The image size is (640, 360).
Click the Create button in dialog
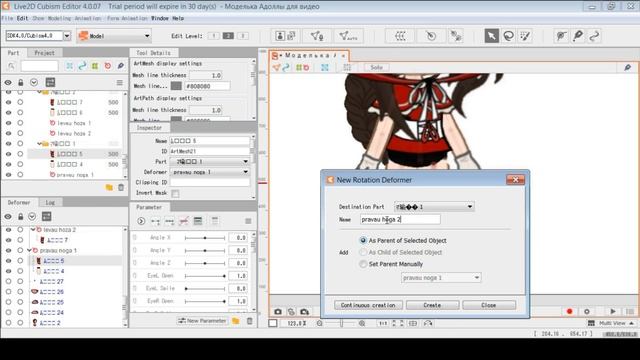(x=432, y=305)
